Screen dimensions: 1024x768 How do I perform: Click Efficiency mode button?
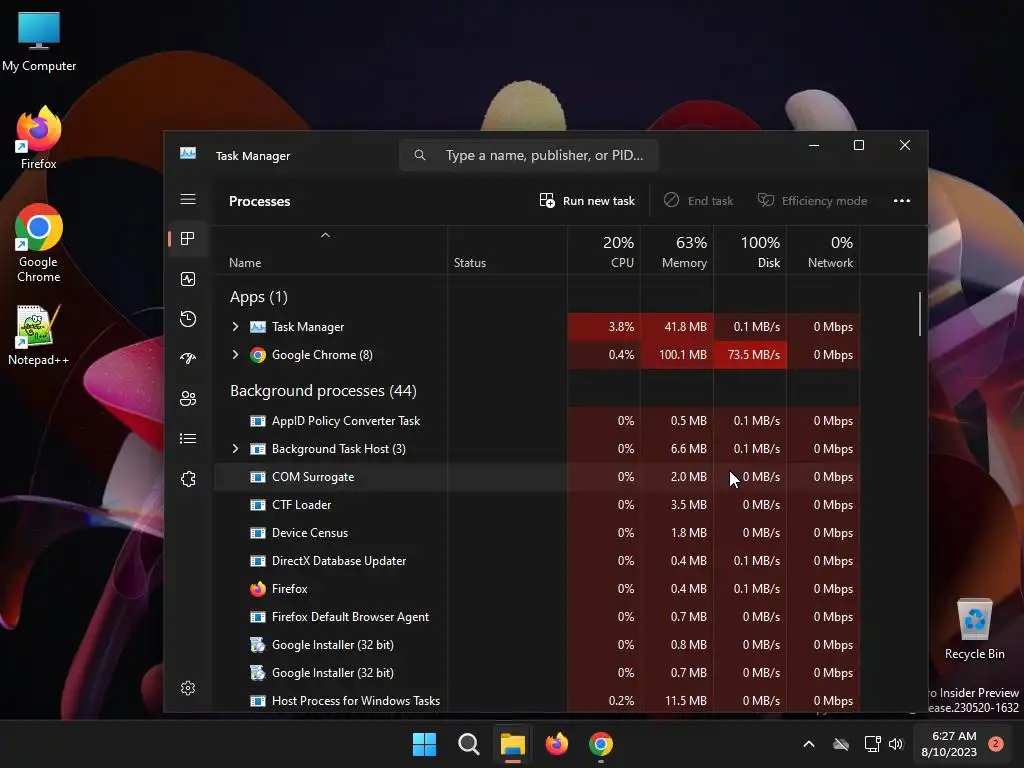tap(812, 200)
